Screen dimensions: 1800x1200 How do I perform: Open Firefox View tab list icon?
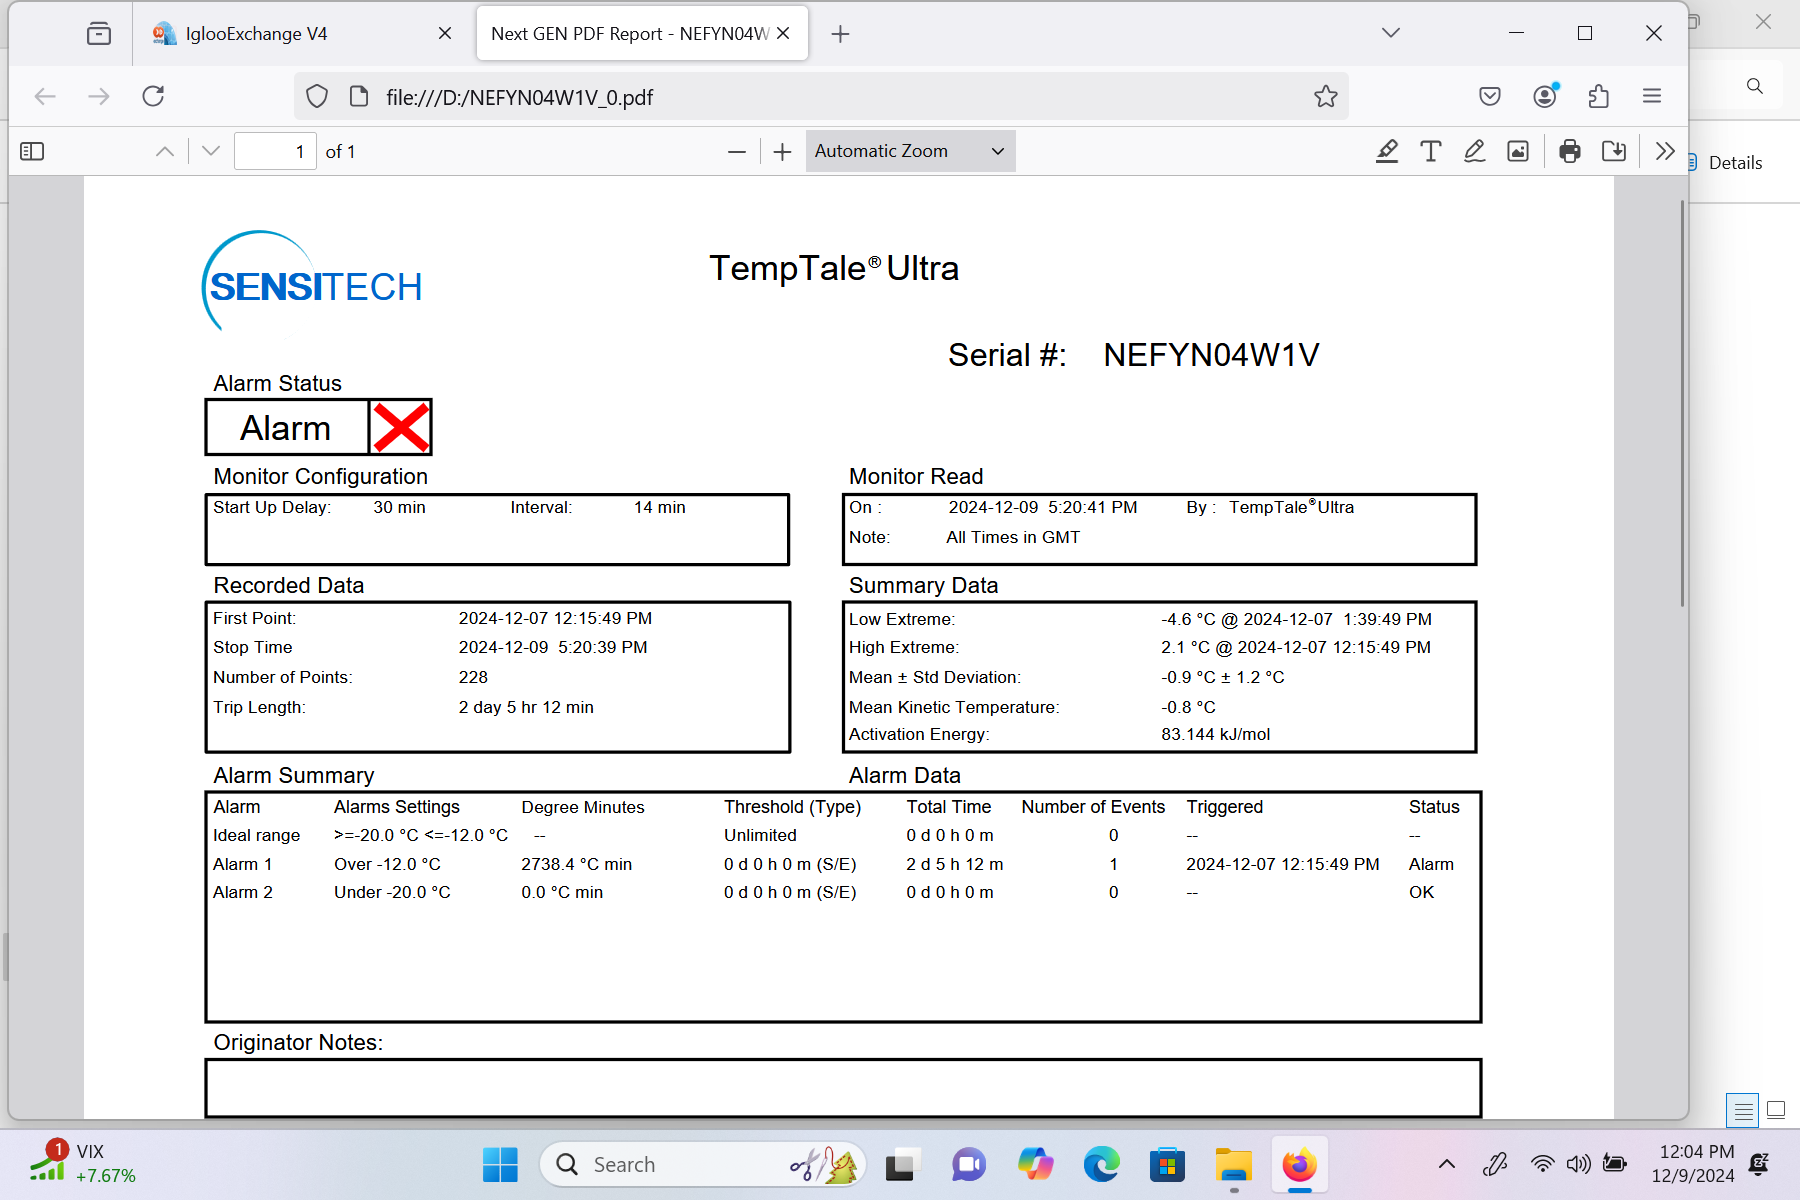[99, 34]
